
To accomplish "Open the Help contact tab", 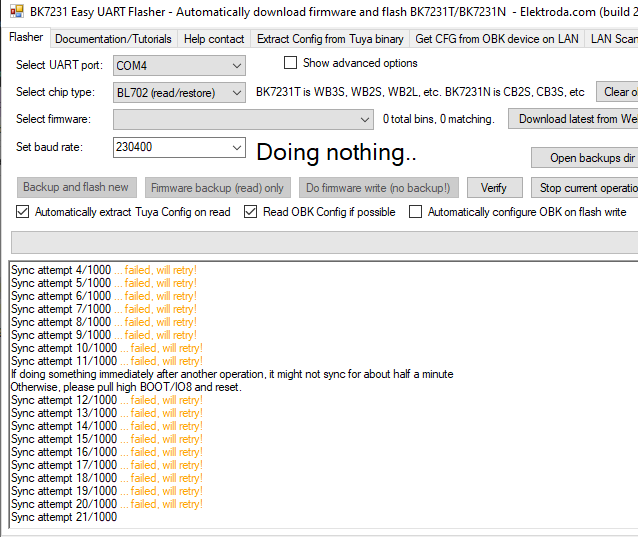I will pos(214,39).
